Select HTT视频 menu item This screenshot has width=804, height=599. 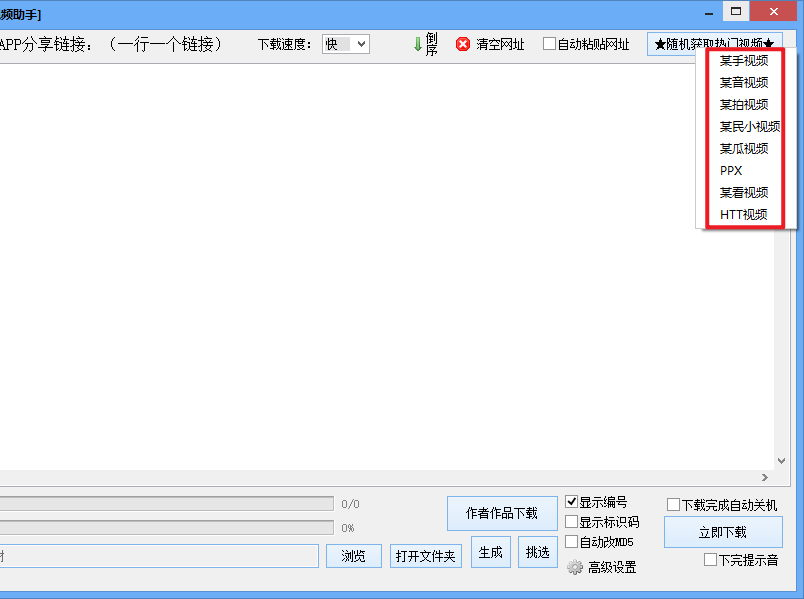tap(744, 214)
